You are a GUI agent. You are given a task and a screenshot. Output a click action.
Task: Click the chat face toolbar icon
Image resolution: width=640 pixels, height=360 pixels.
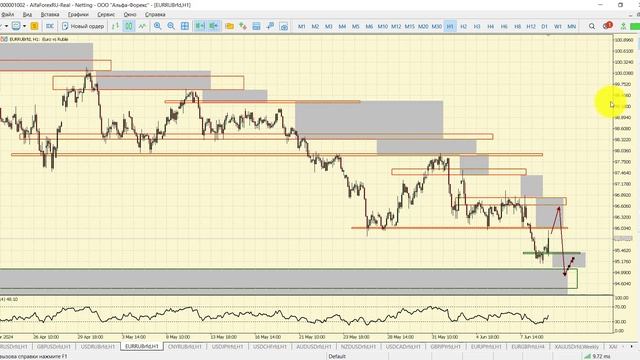[16, 26]
